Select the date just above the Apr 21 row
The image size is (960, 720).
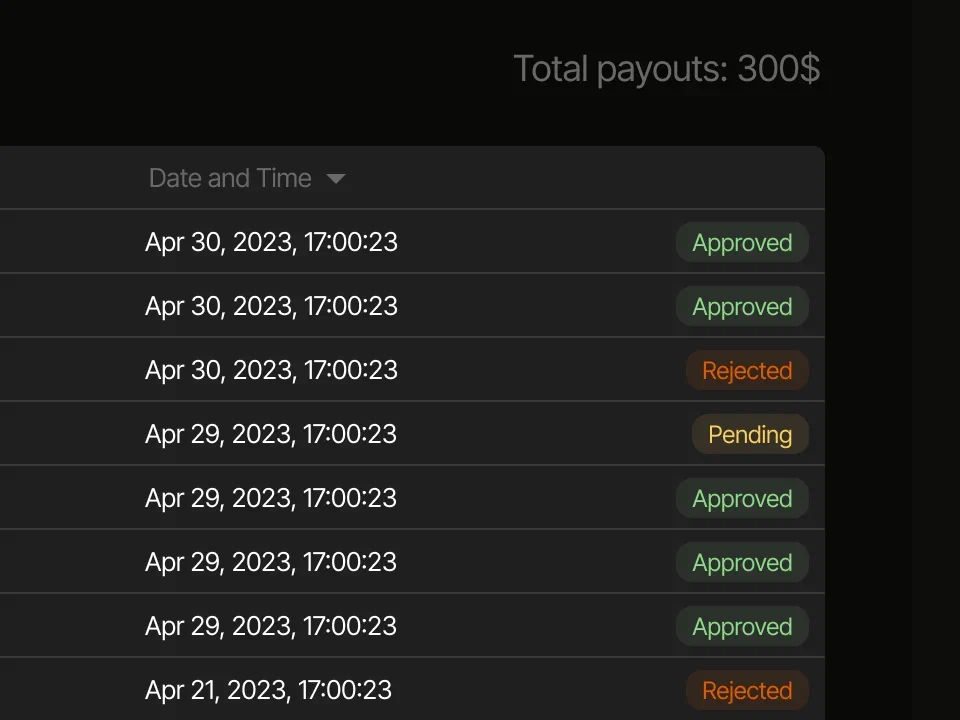coord(271,626)
